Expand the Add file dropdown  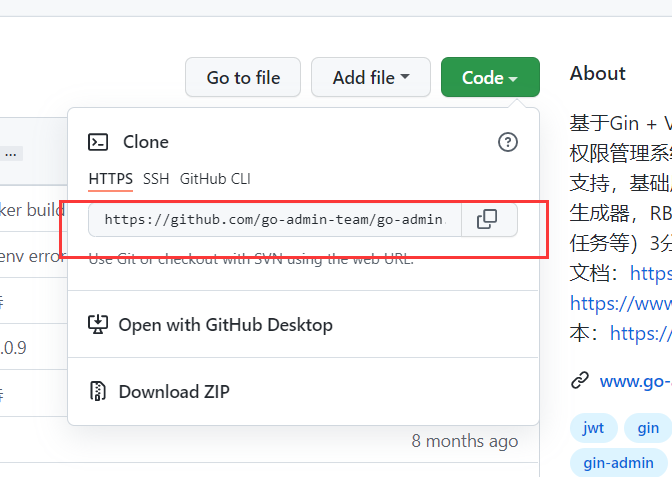[x=371, y=77]
